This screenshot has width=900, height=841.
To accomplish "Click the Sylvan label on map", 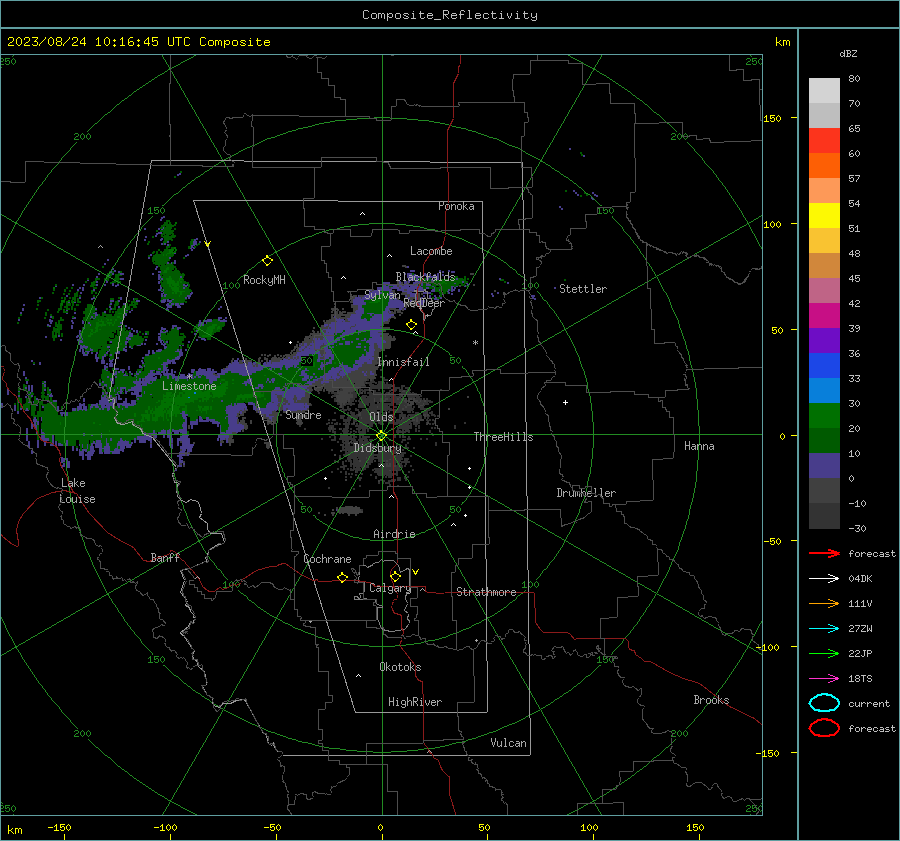I will point(382,295).
